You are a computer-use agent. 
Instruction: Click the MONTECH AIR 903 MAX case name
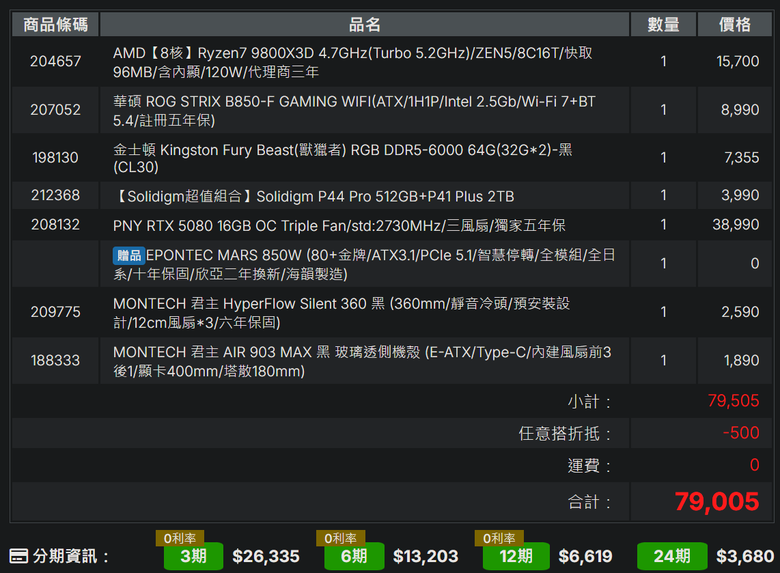point(362,361)
